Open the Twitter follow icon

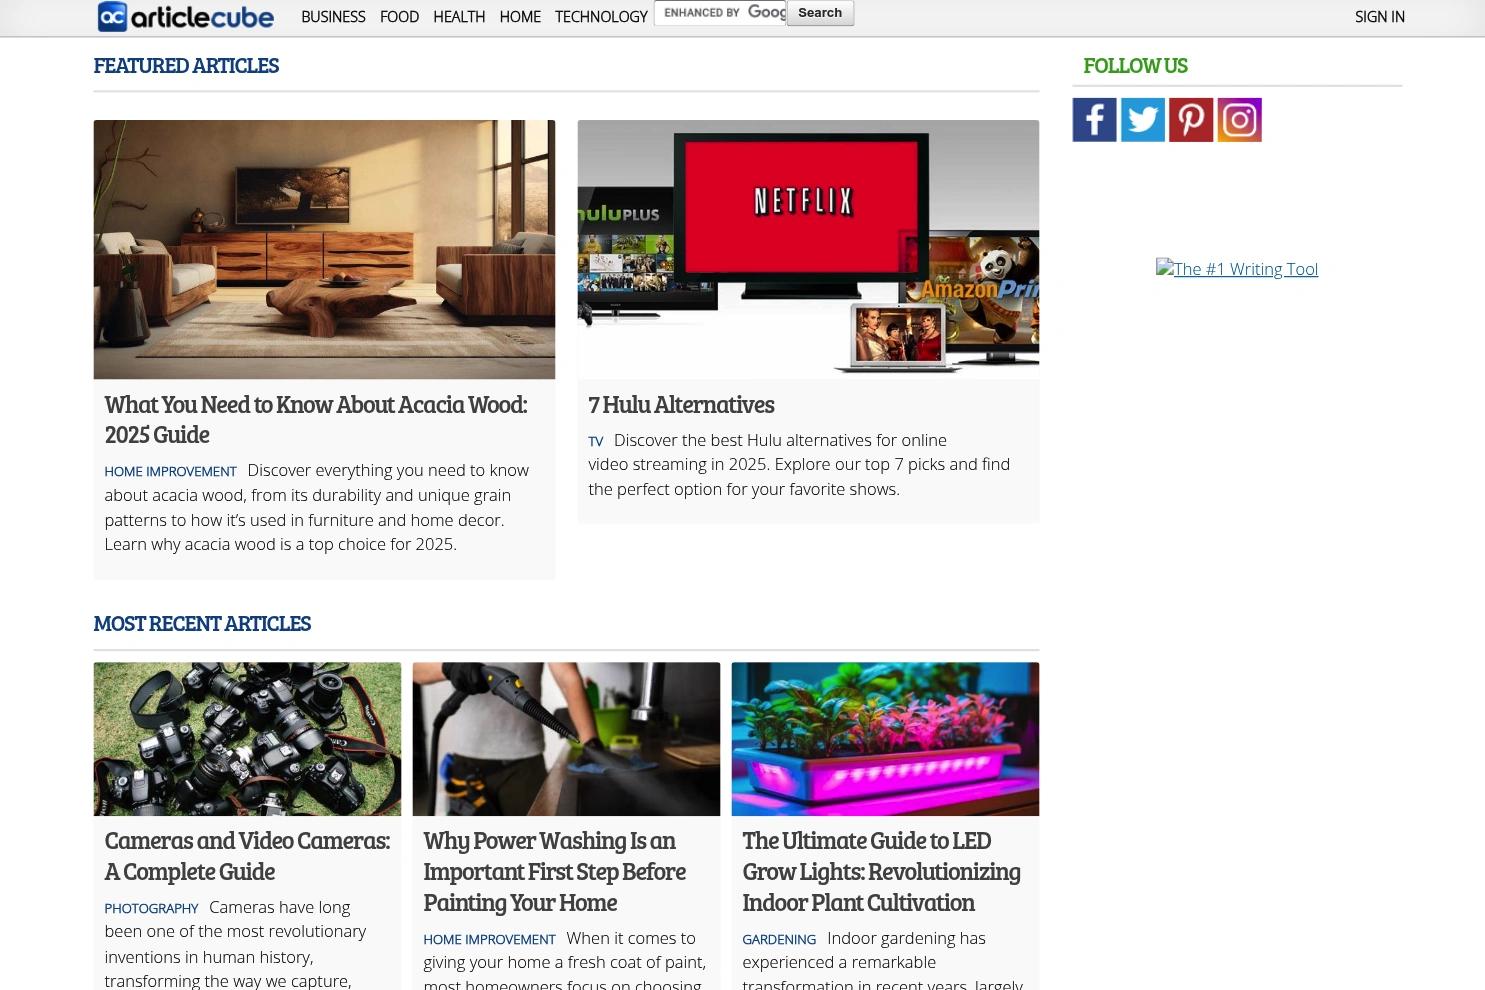pyautogui.click(x=1142, y=120)
